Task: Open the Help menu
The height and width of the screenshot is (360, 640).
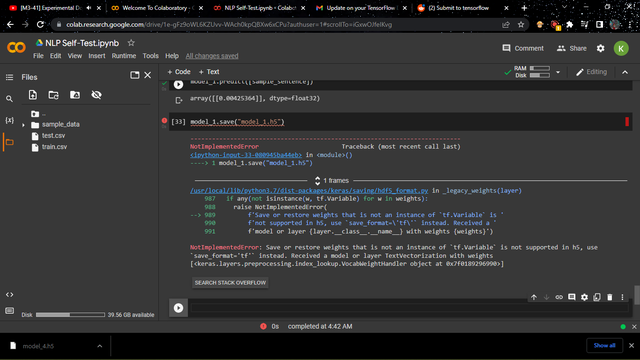Action: tap(172, 56)
